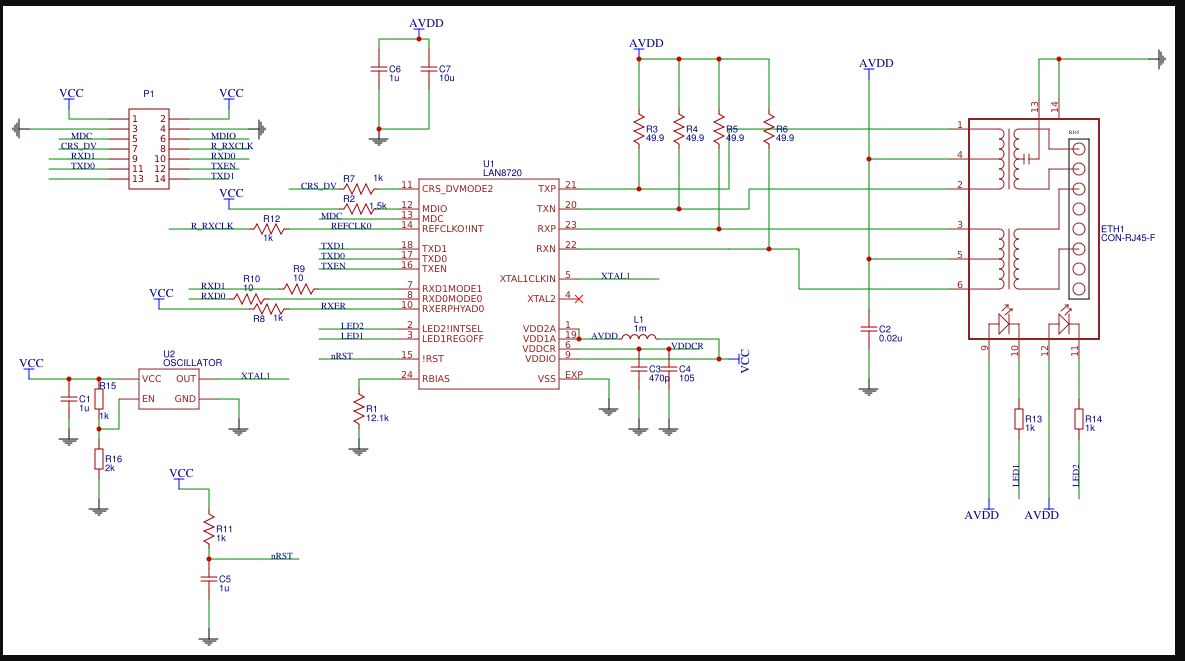
Task: Click resistor R3 labeled 49.9
Action: (637, 130)
